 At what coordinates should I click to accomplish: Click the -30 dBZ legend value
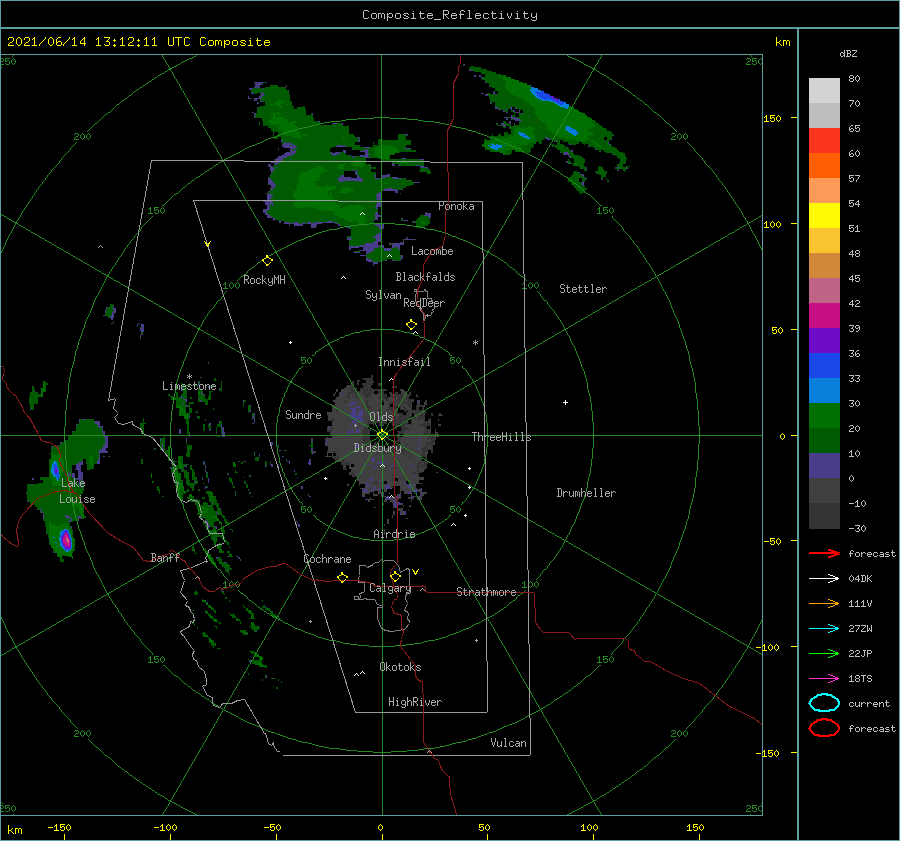[x=857, y=528]
